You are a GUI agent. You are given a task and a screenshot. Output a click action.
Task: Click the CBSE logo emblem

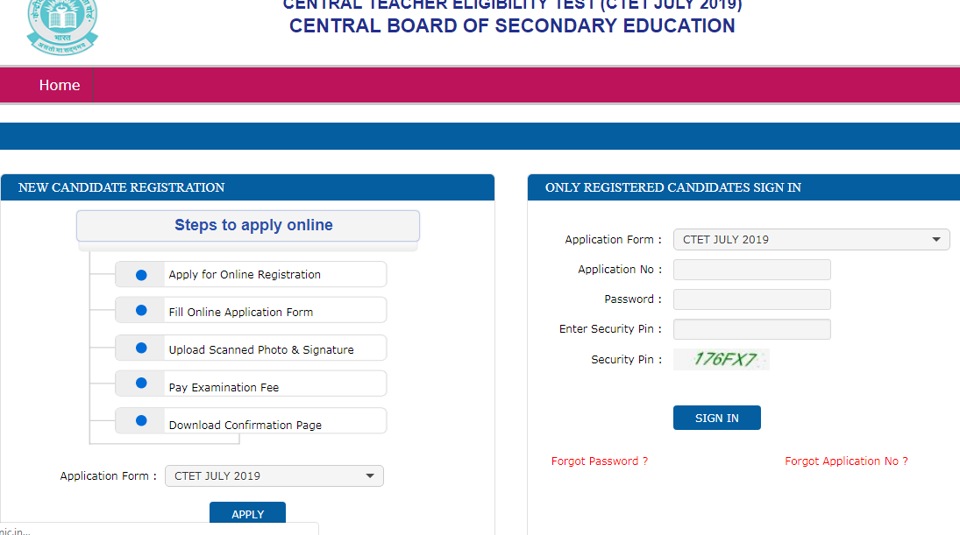[62, 26]
